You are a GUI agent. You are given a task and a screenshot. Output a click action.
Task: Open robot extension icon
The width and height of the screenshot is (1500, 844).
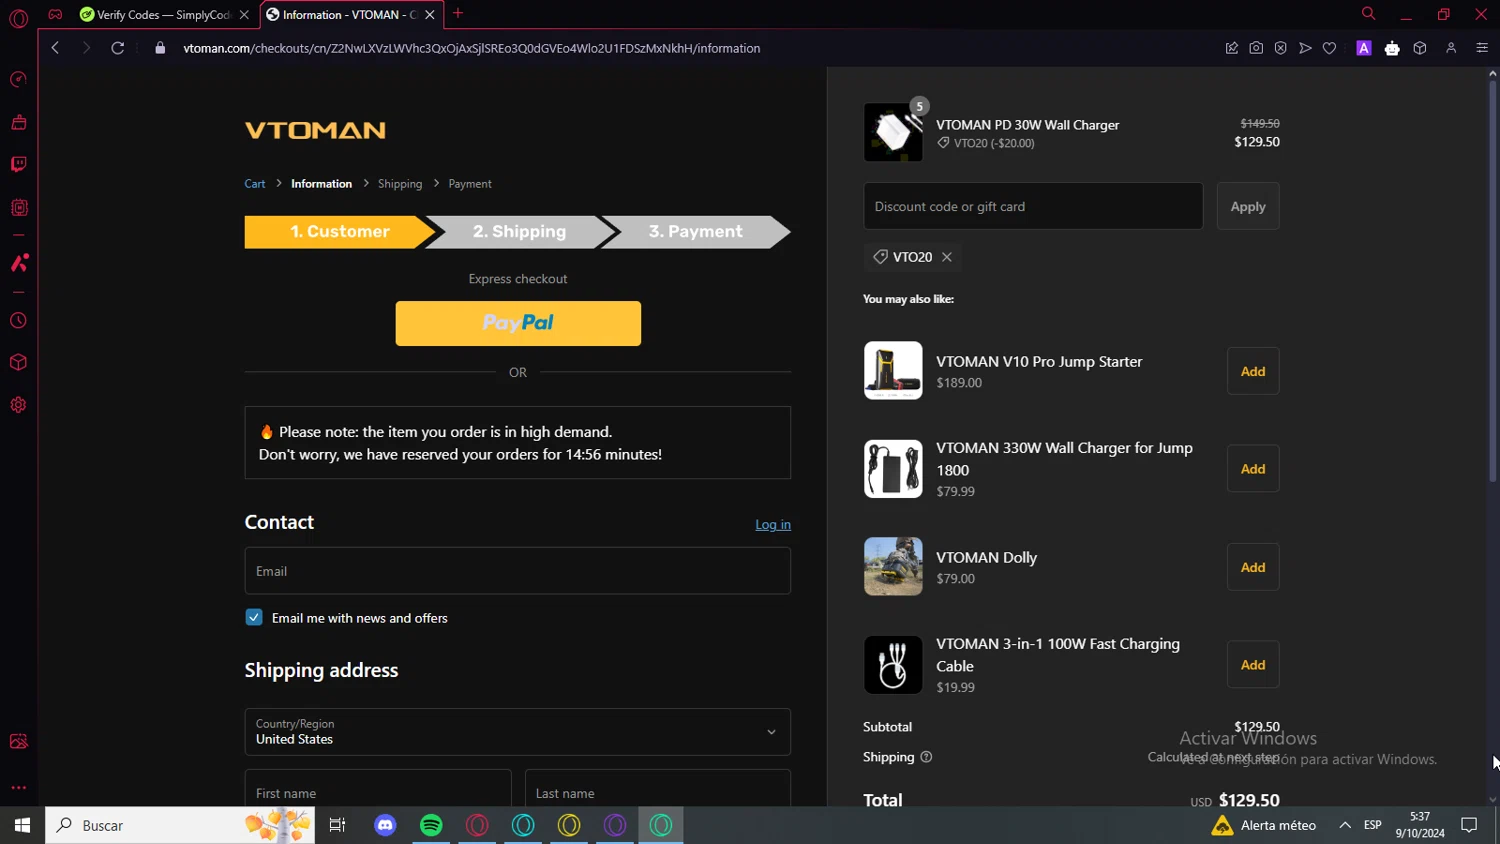pyautogui.click(x=1392, y=48)
